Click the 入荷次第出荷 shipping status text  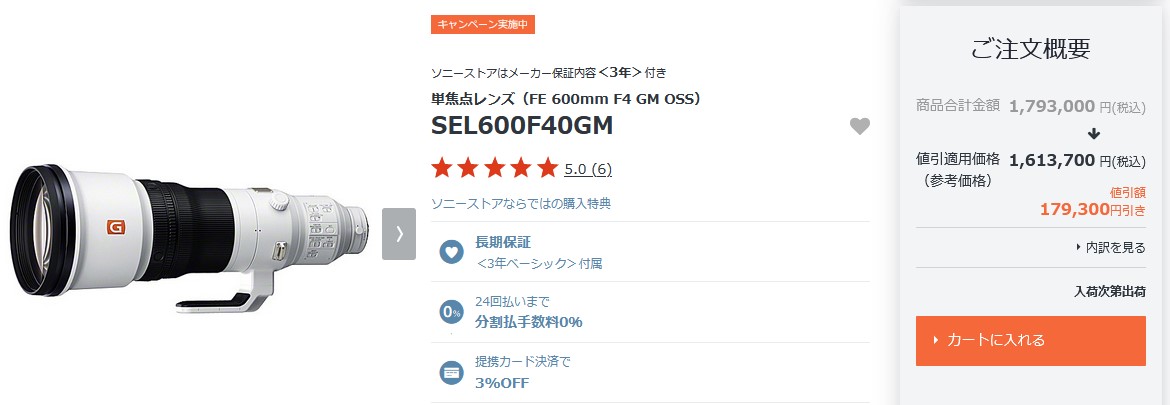[x=1110, y=291]
